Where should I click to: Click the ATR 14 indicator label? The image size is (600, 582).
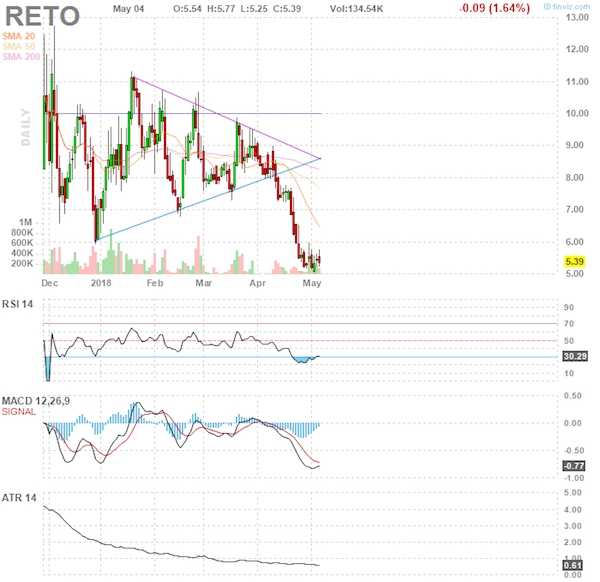click(22, 497)
